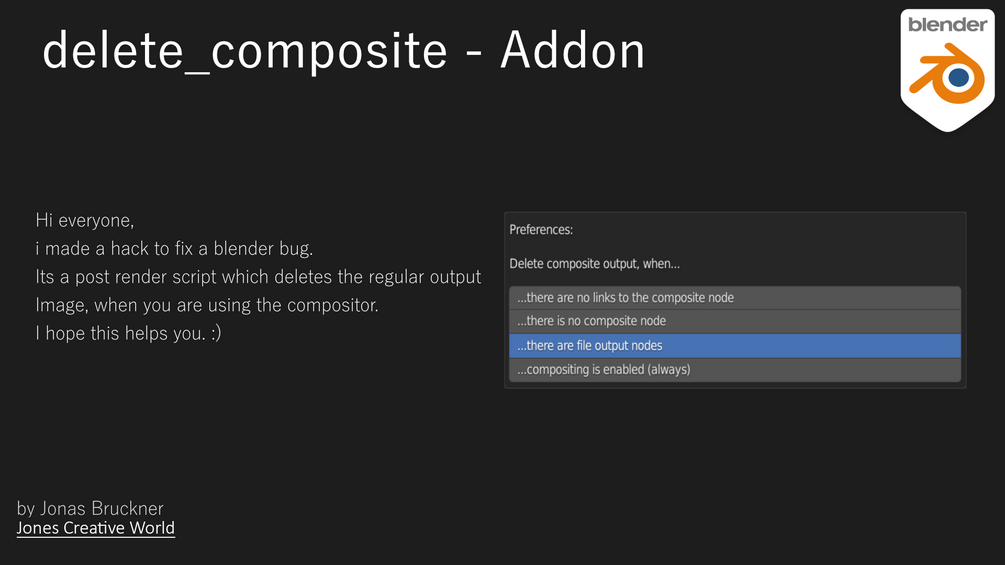Click the 'Preferences:' label
1005x565 pixels.
coord(541,230)
